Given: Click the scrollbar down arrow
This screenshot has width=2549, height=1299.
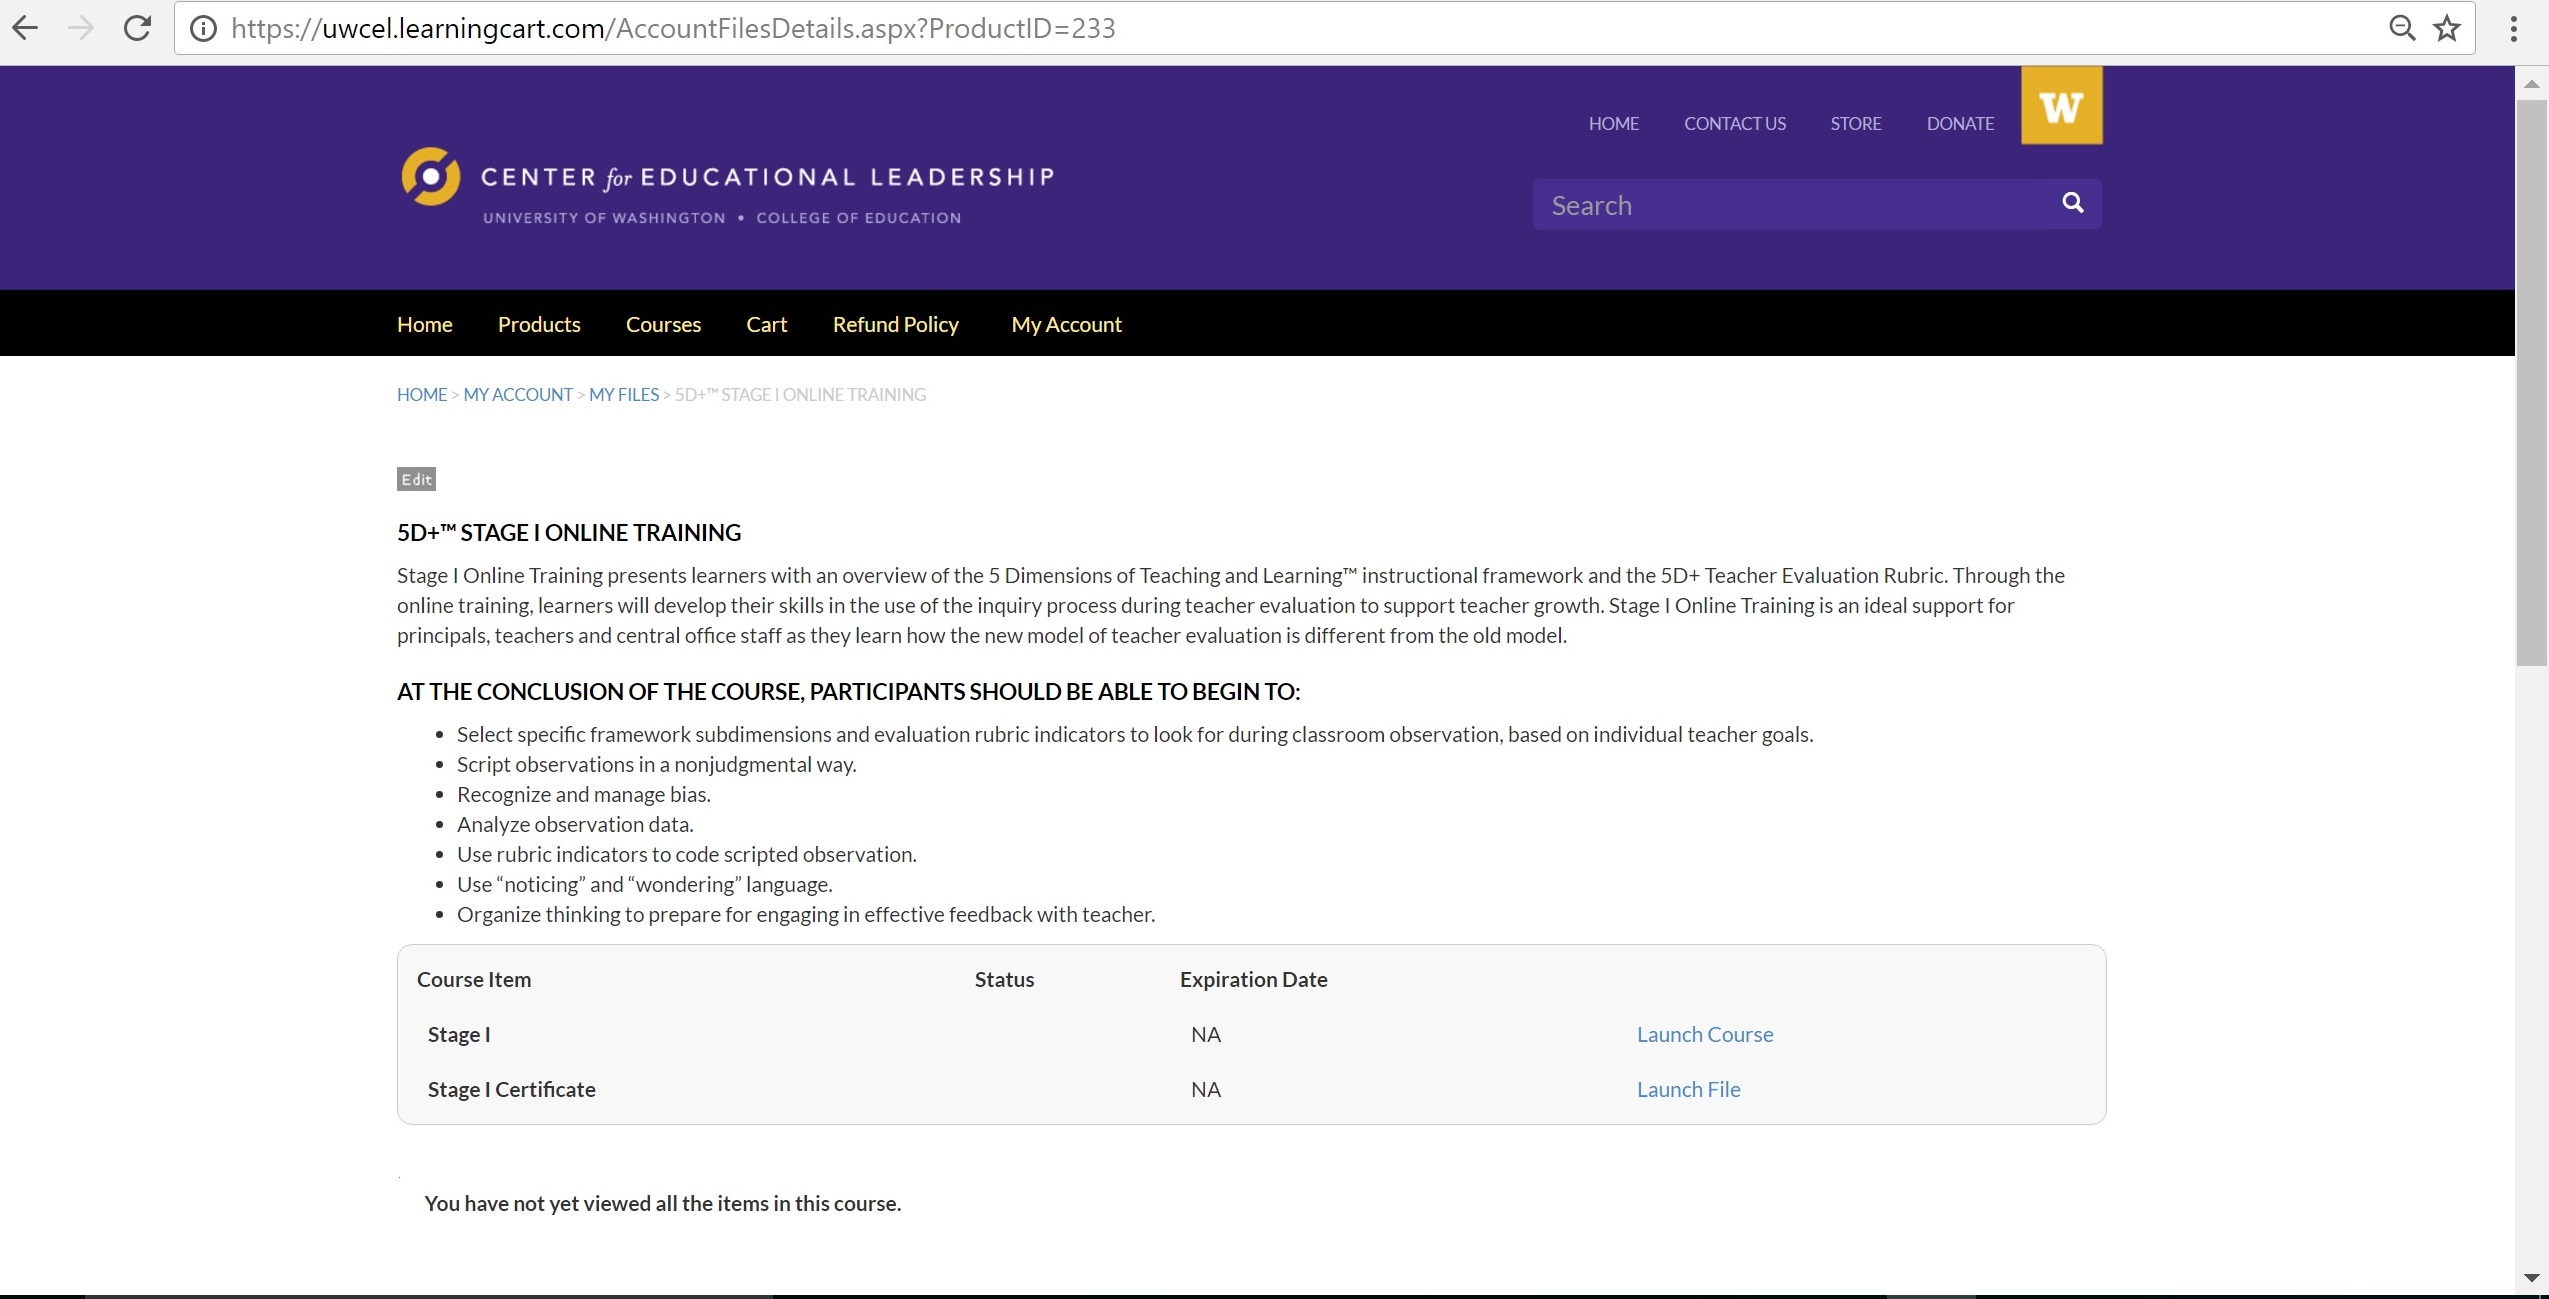Looking at the screenshot, I should pyautogui.click(x=2531, y=1277).
